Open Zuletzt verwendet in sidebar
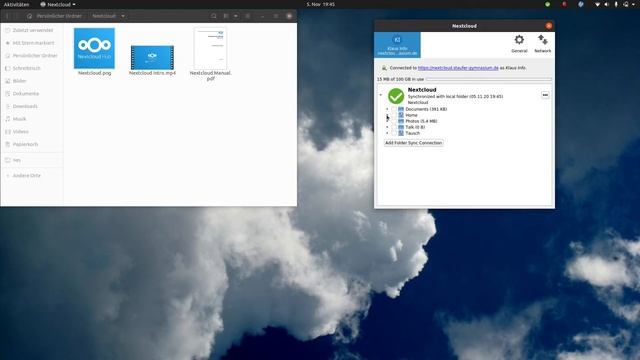The image size is (640, 360). coord(32,30)
